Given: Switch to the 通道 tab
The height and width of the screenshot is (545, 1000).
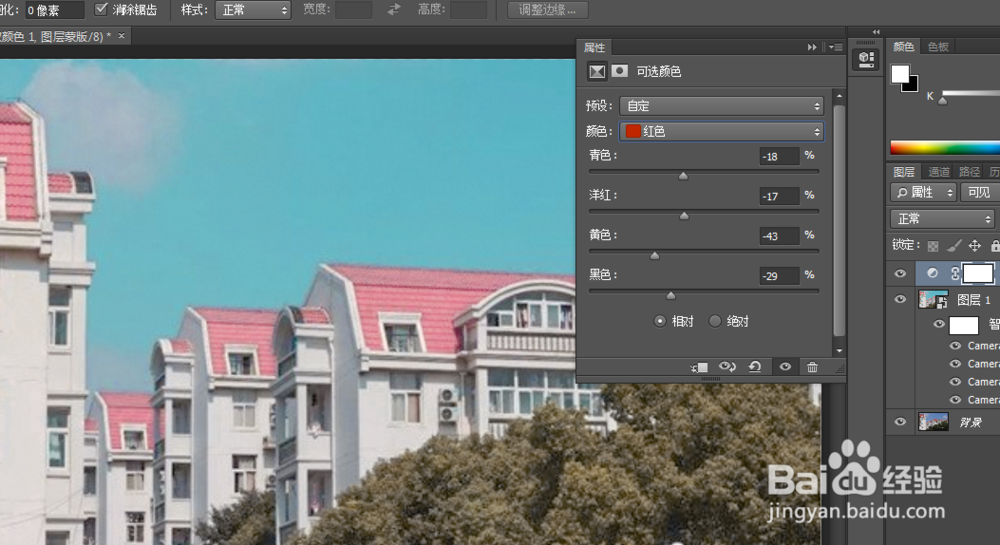Looking at the screenshot, I should 938,171.
